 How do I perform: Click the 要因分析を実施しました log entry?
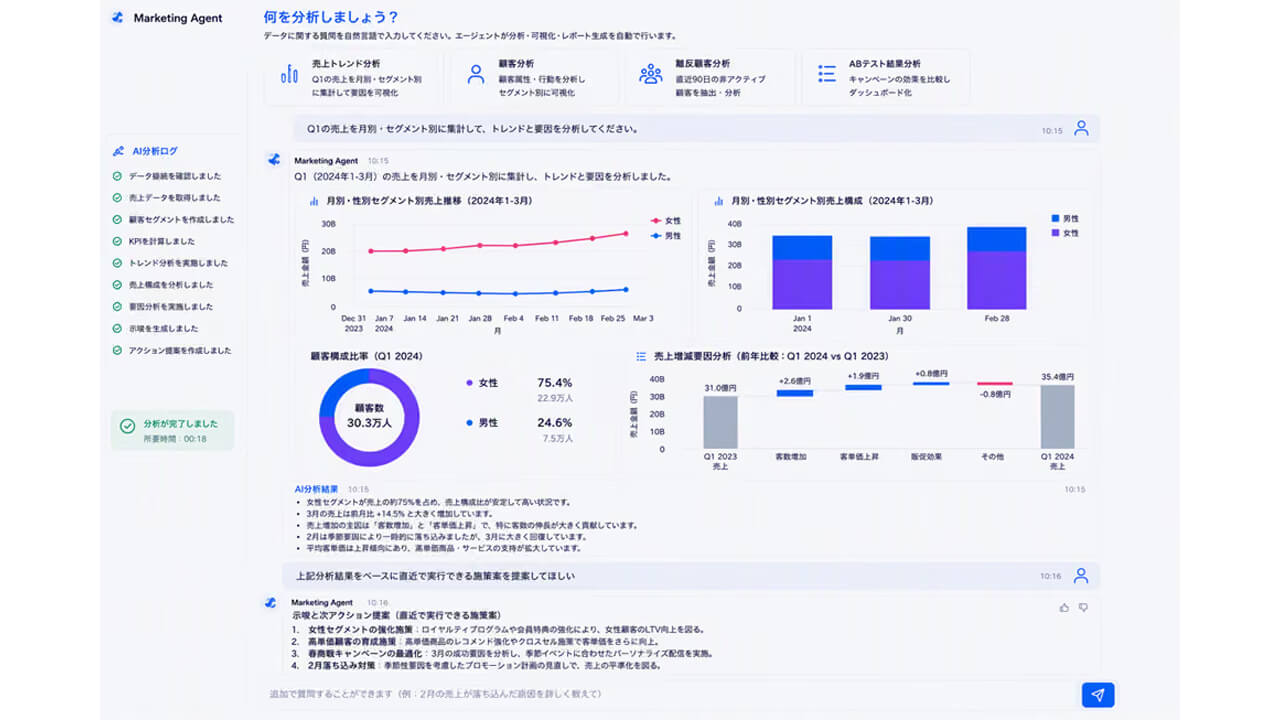pos(171,307)
